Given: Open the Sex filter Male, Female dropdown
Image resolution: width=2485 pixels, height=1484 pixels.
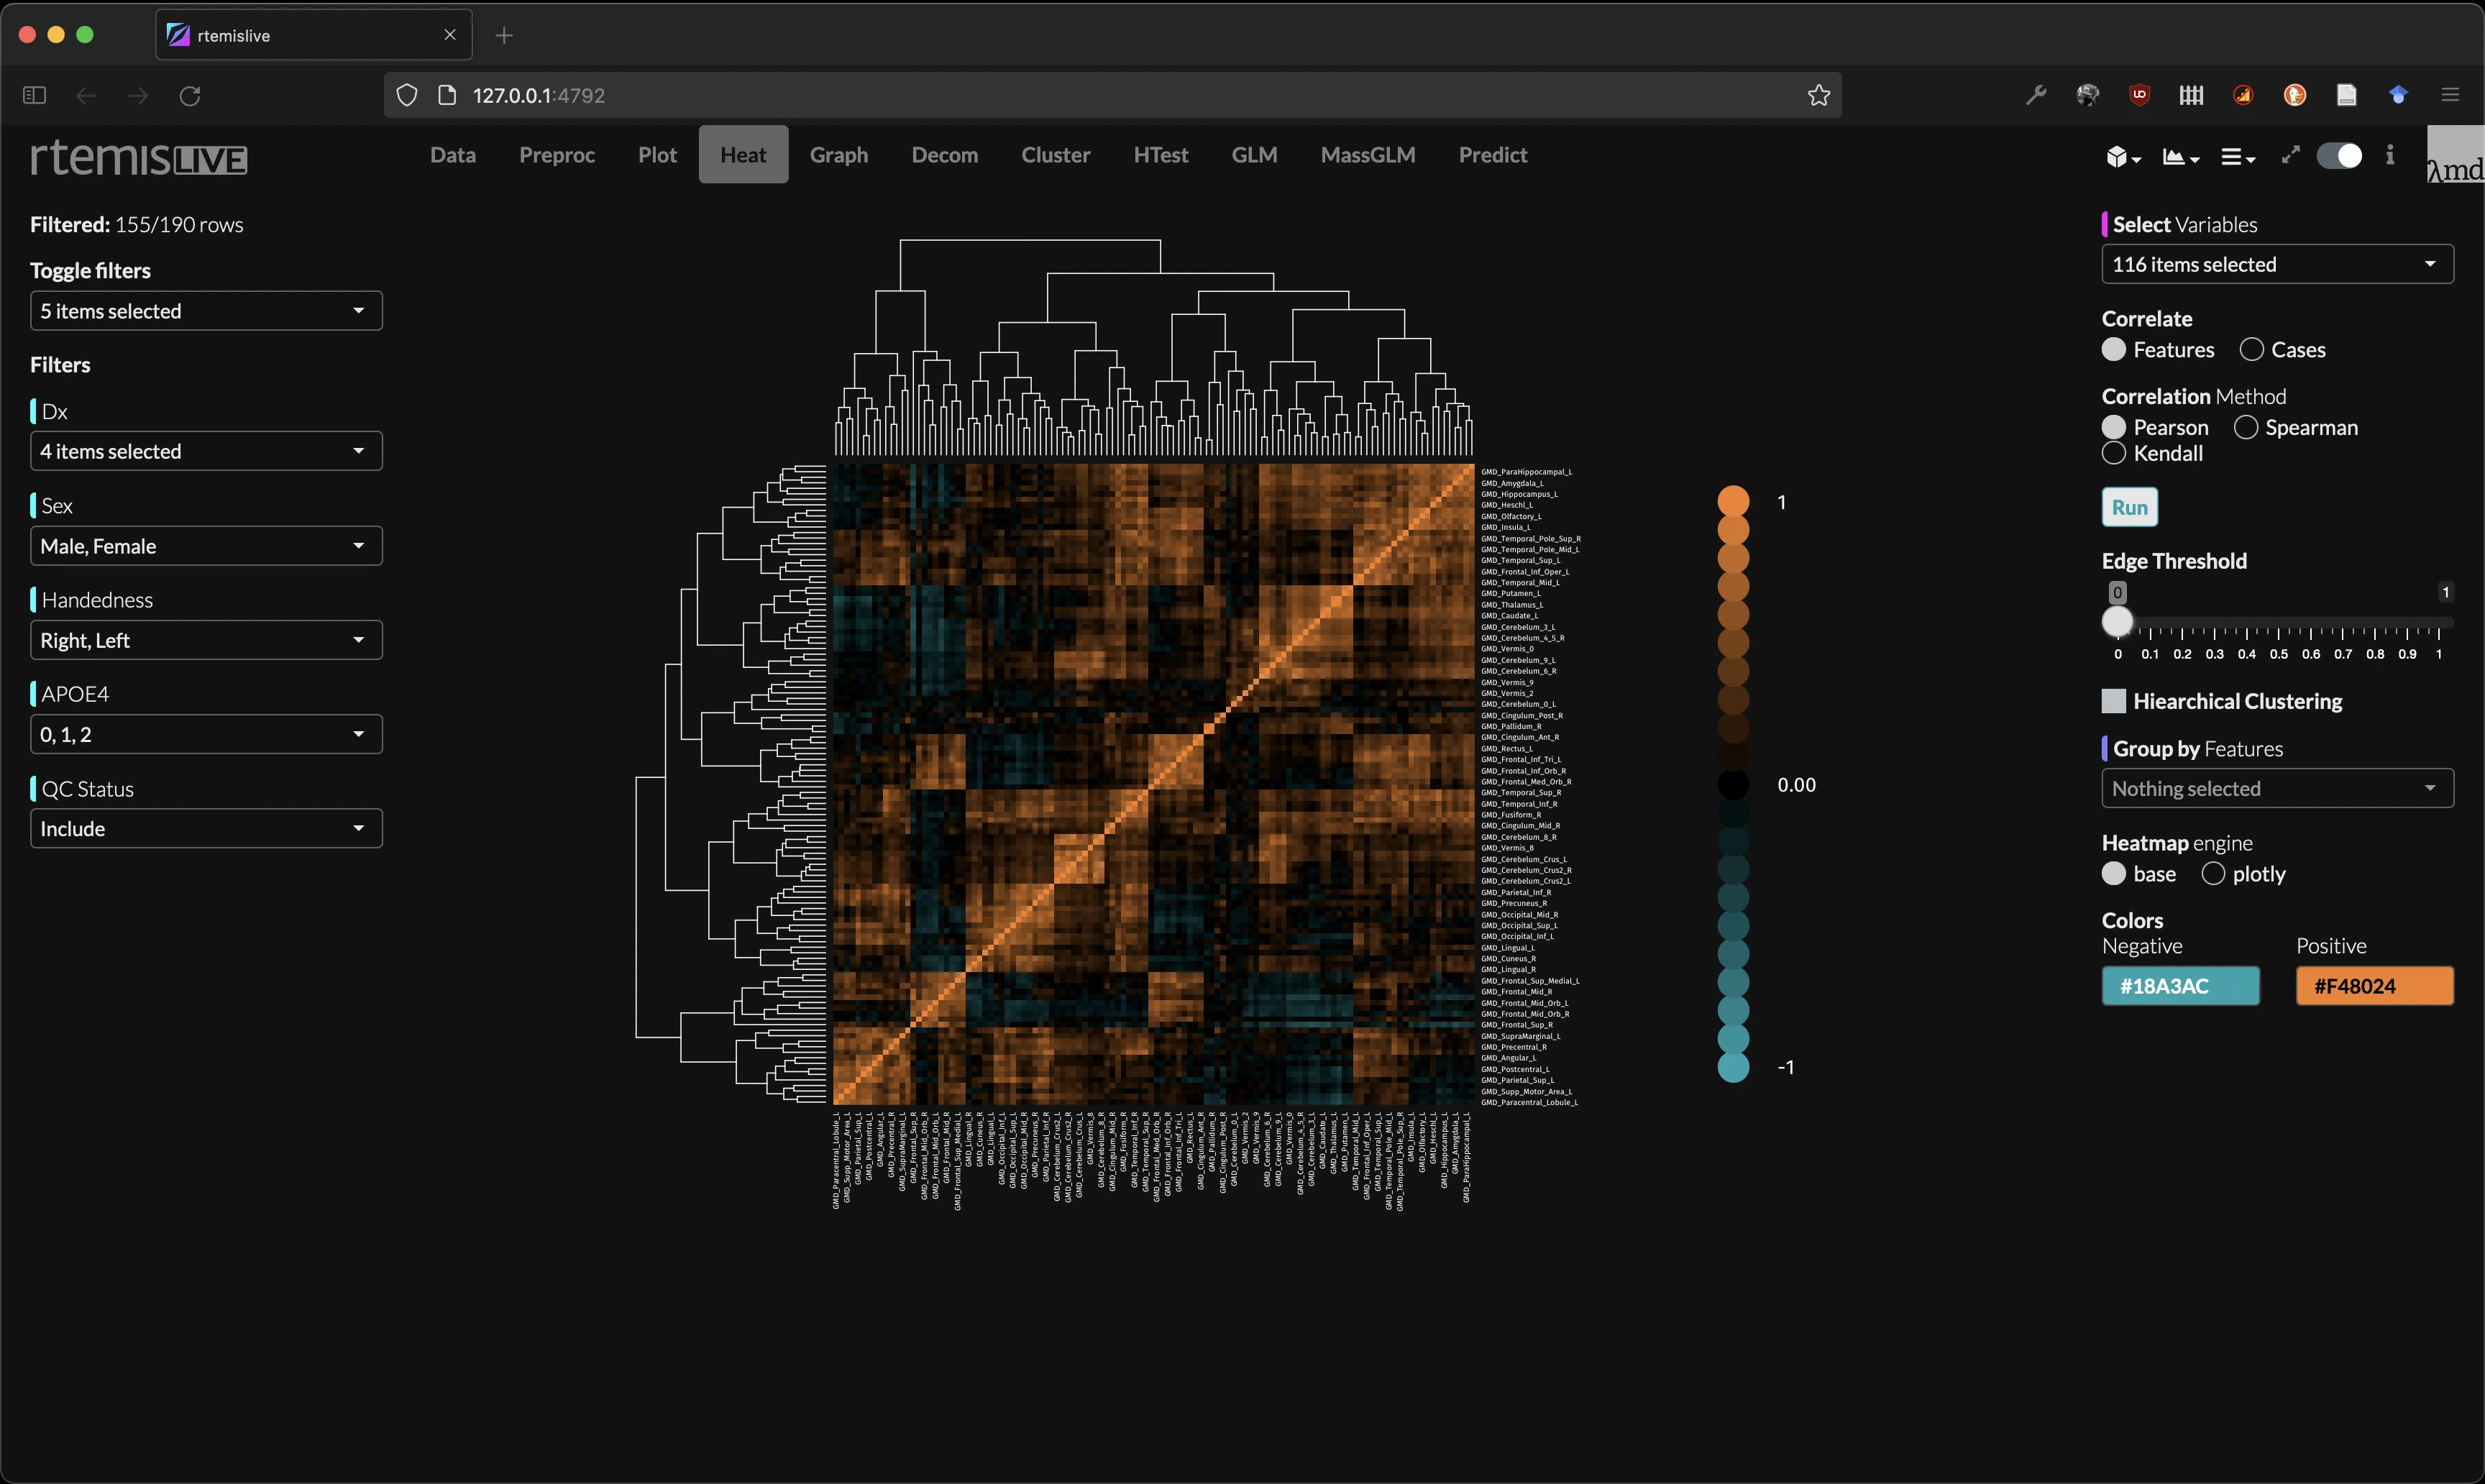Looking at the screenshot, I should [x=206, y=546].
